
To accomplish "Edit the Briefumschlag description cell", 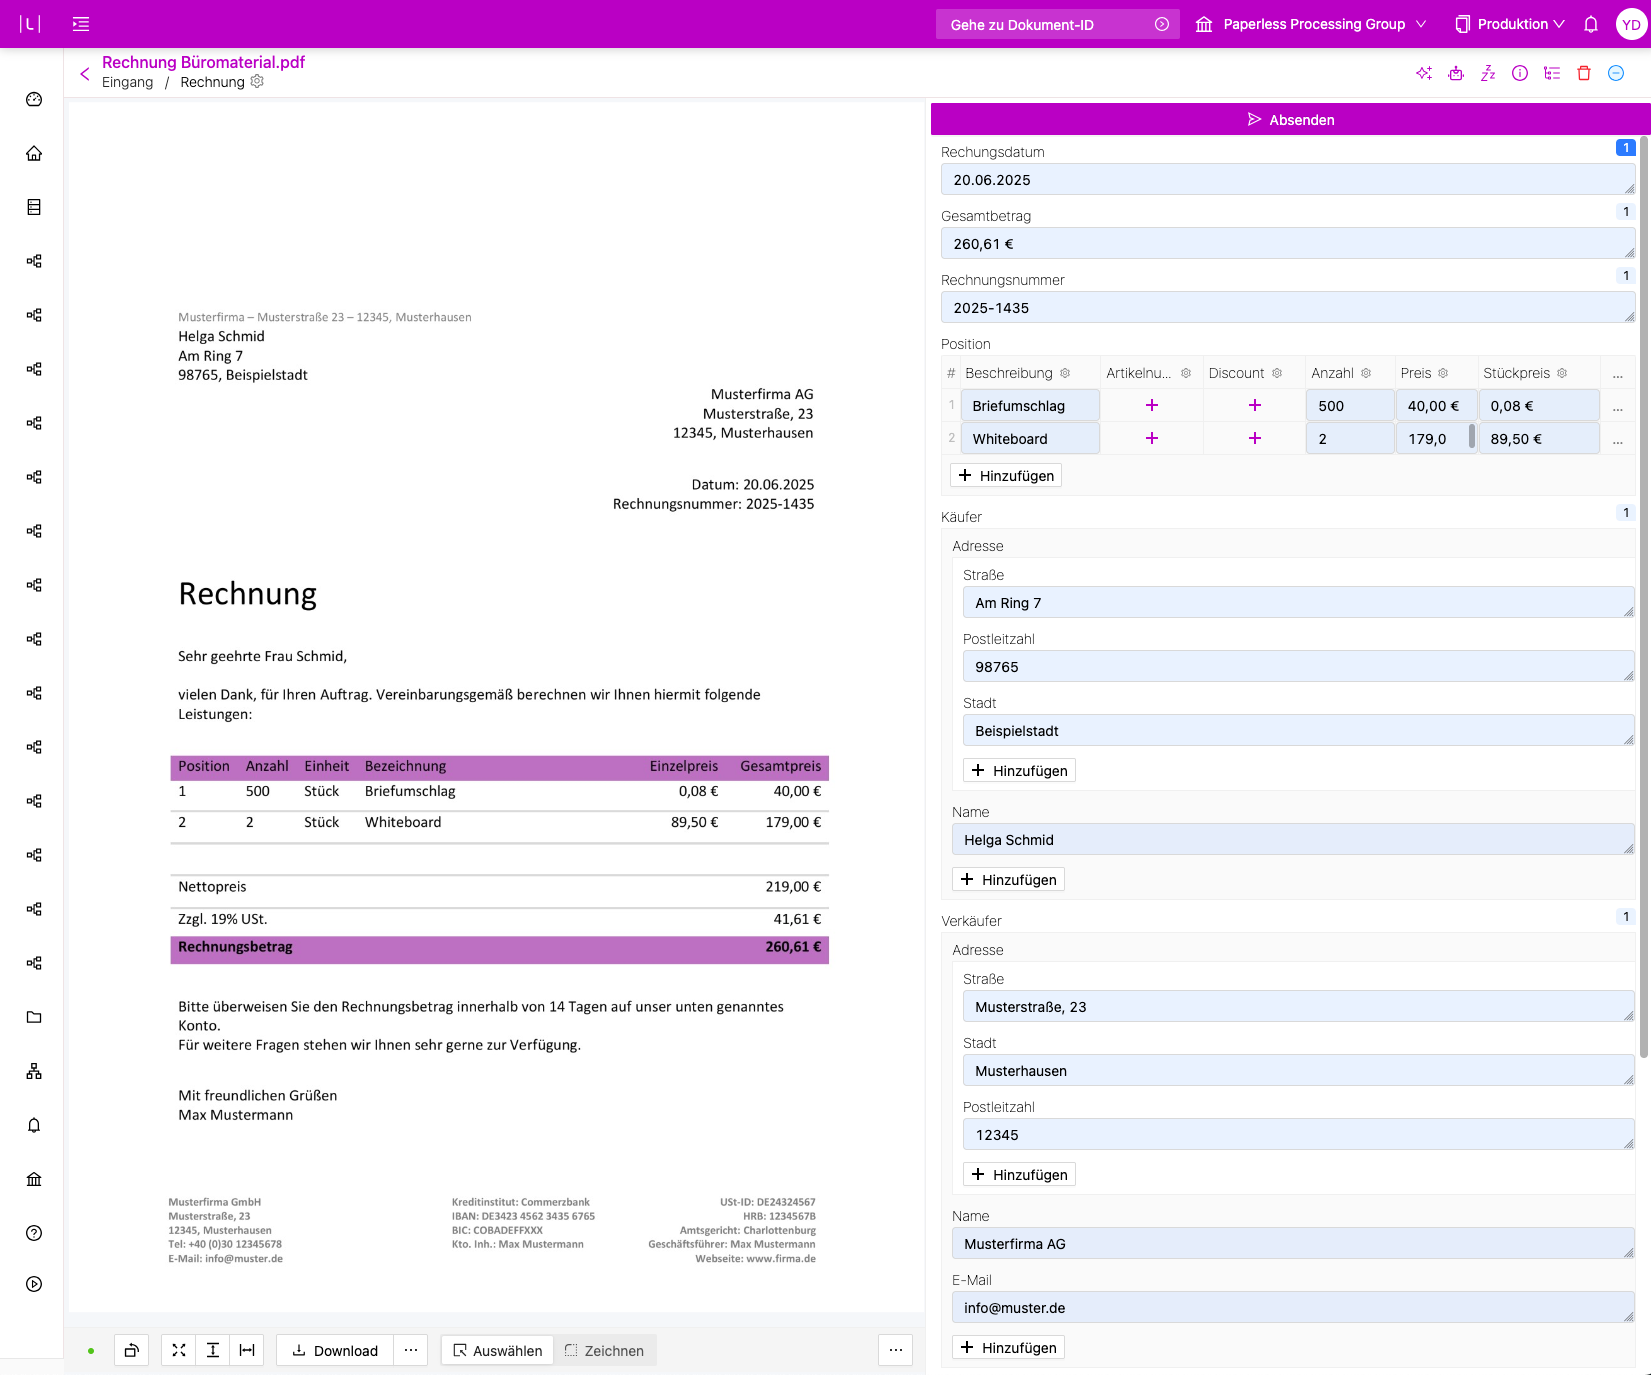I will [1030, 406].
